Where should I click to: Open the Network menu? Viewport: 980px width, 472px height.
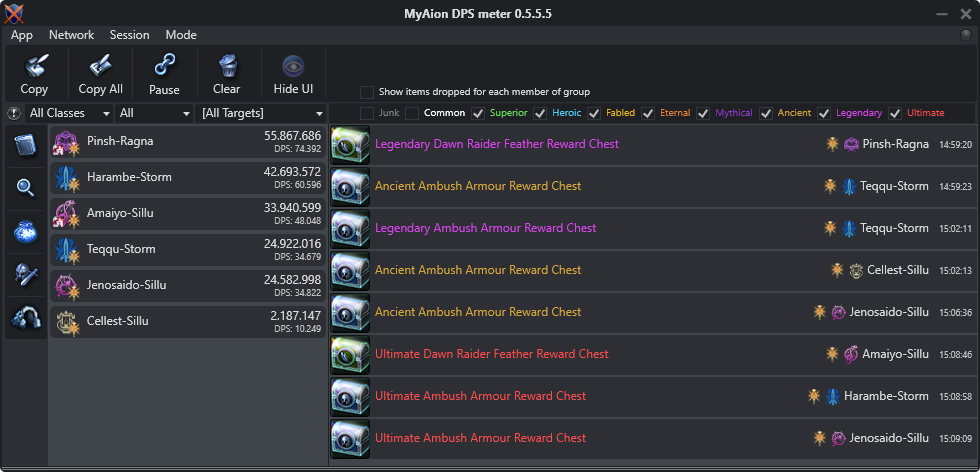click(x=71, y=35)
